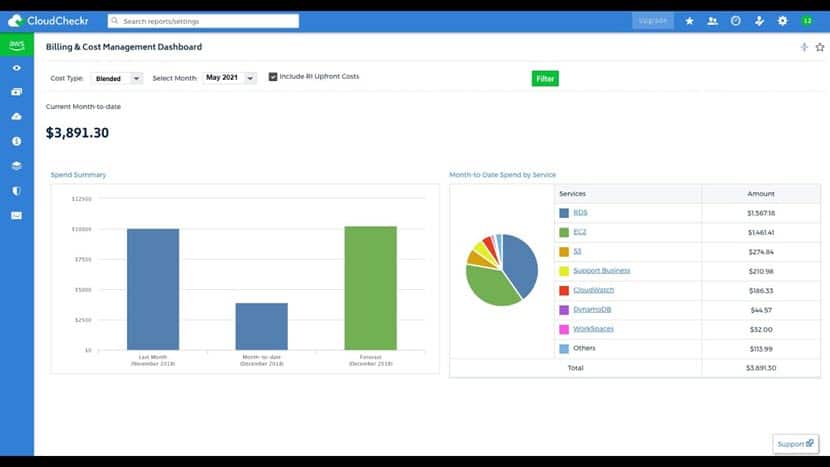This screenshot has height=467, width=830.
Task: Toggle Include RI Upfront Costs checkbox
Action: coord(273,77)
